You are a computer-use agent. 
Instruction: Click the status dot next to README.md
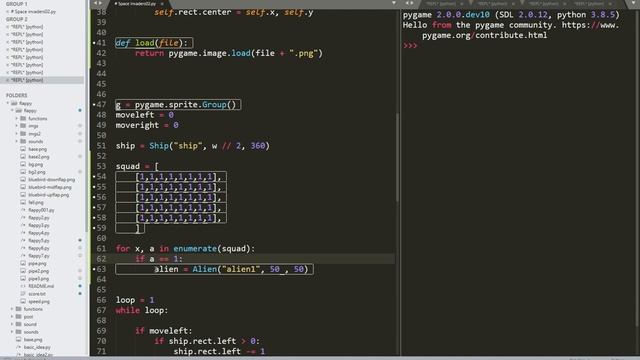[80, 286]
